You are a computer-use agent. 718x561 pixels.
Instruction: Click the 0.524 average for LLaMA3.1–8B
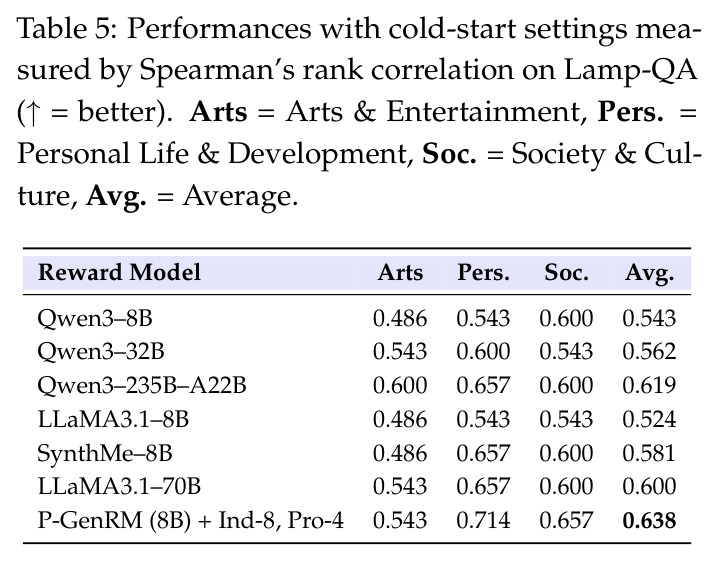pyautogui.click(x=649, y=419)
